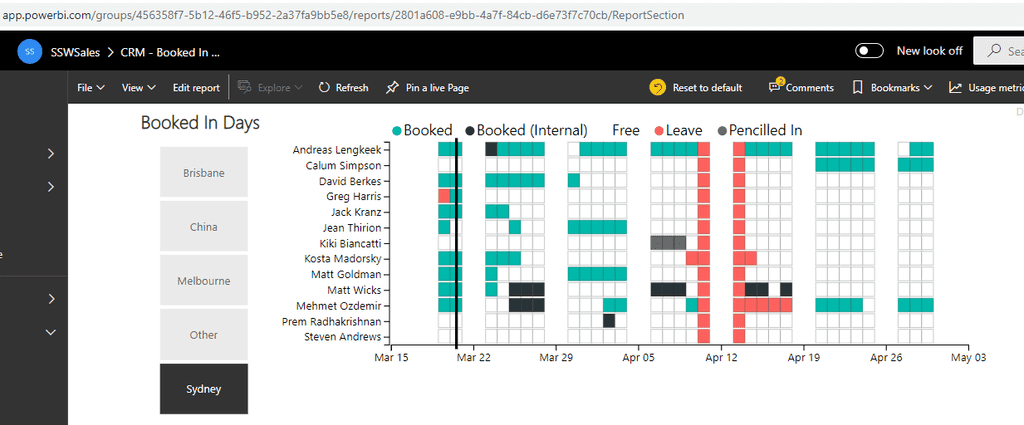
Task: Click Edit report menu item
Action: [196, 88]
